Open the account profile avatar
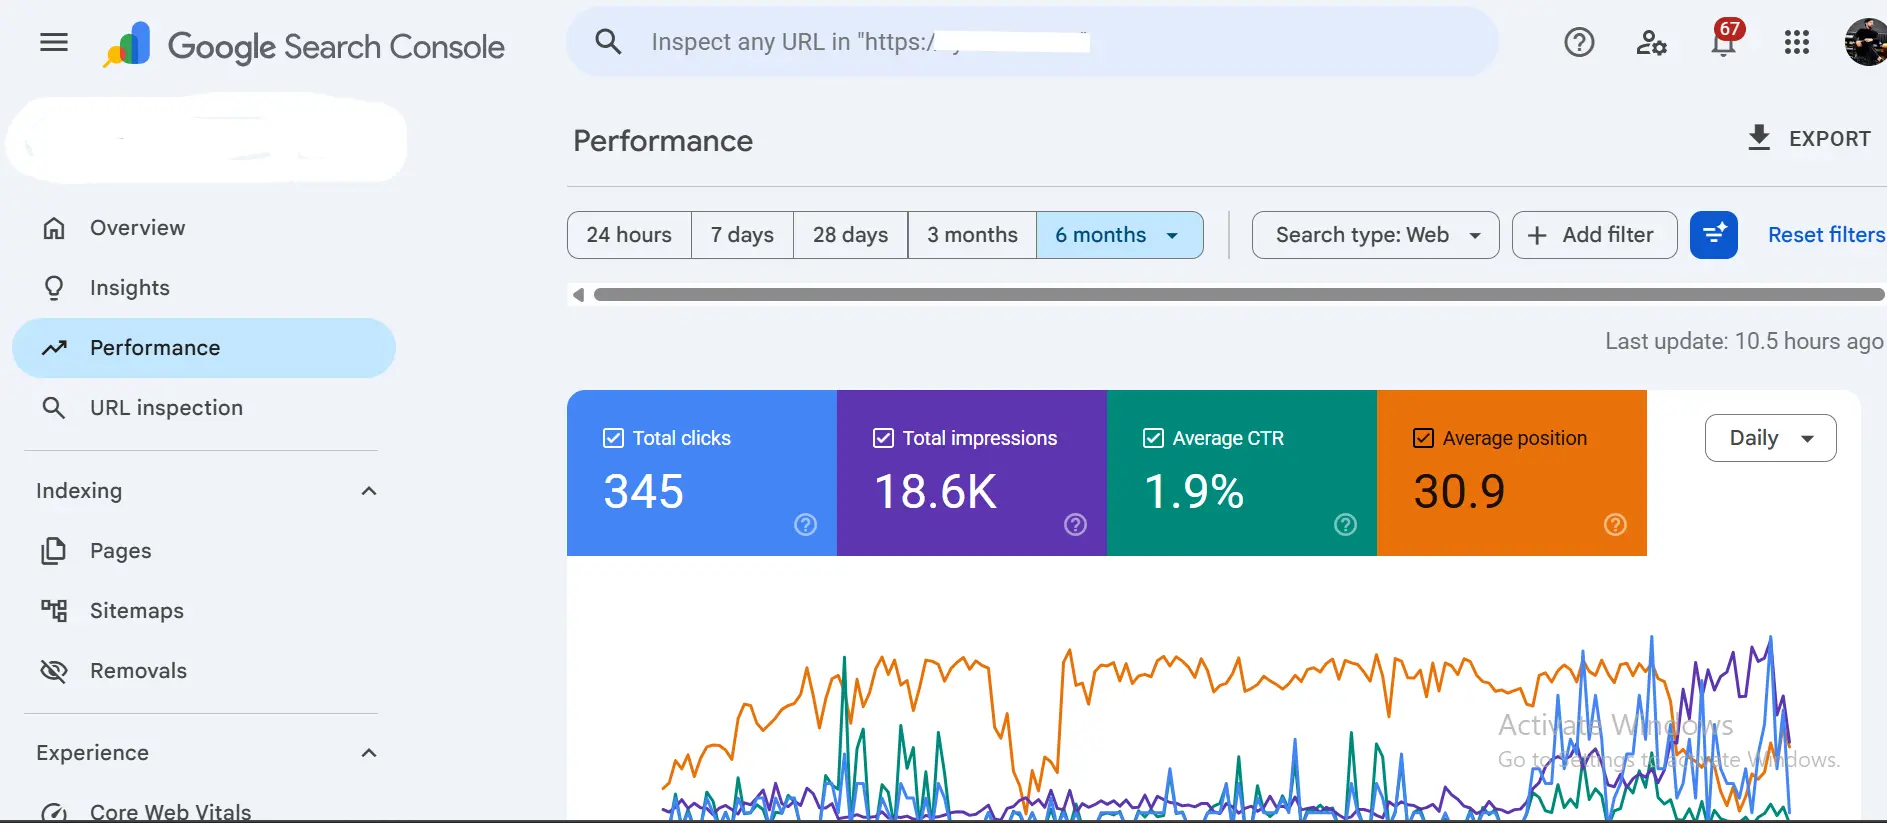 coord(1866,42)
